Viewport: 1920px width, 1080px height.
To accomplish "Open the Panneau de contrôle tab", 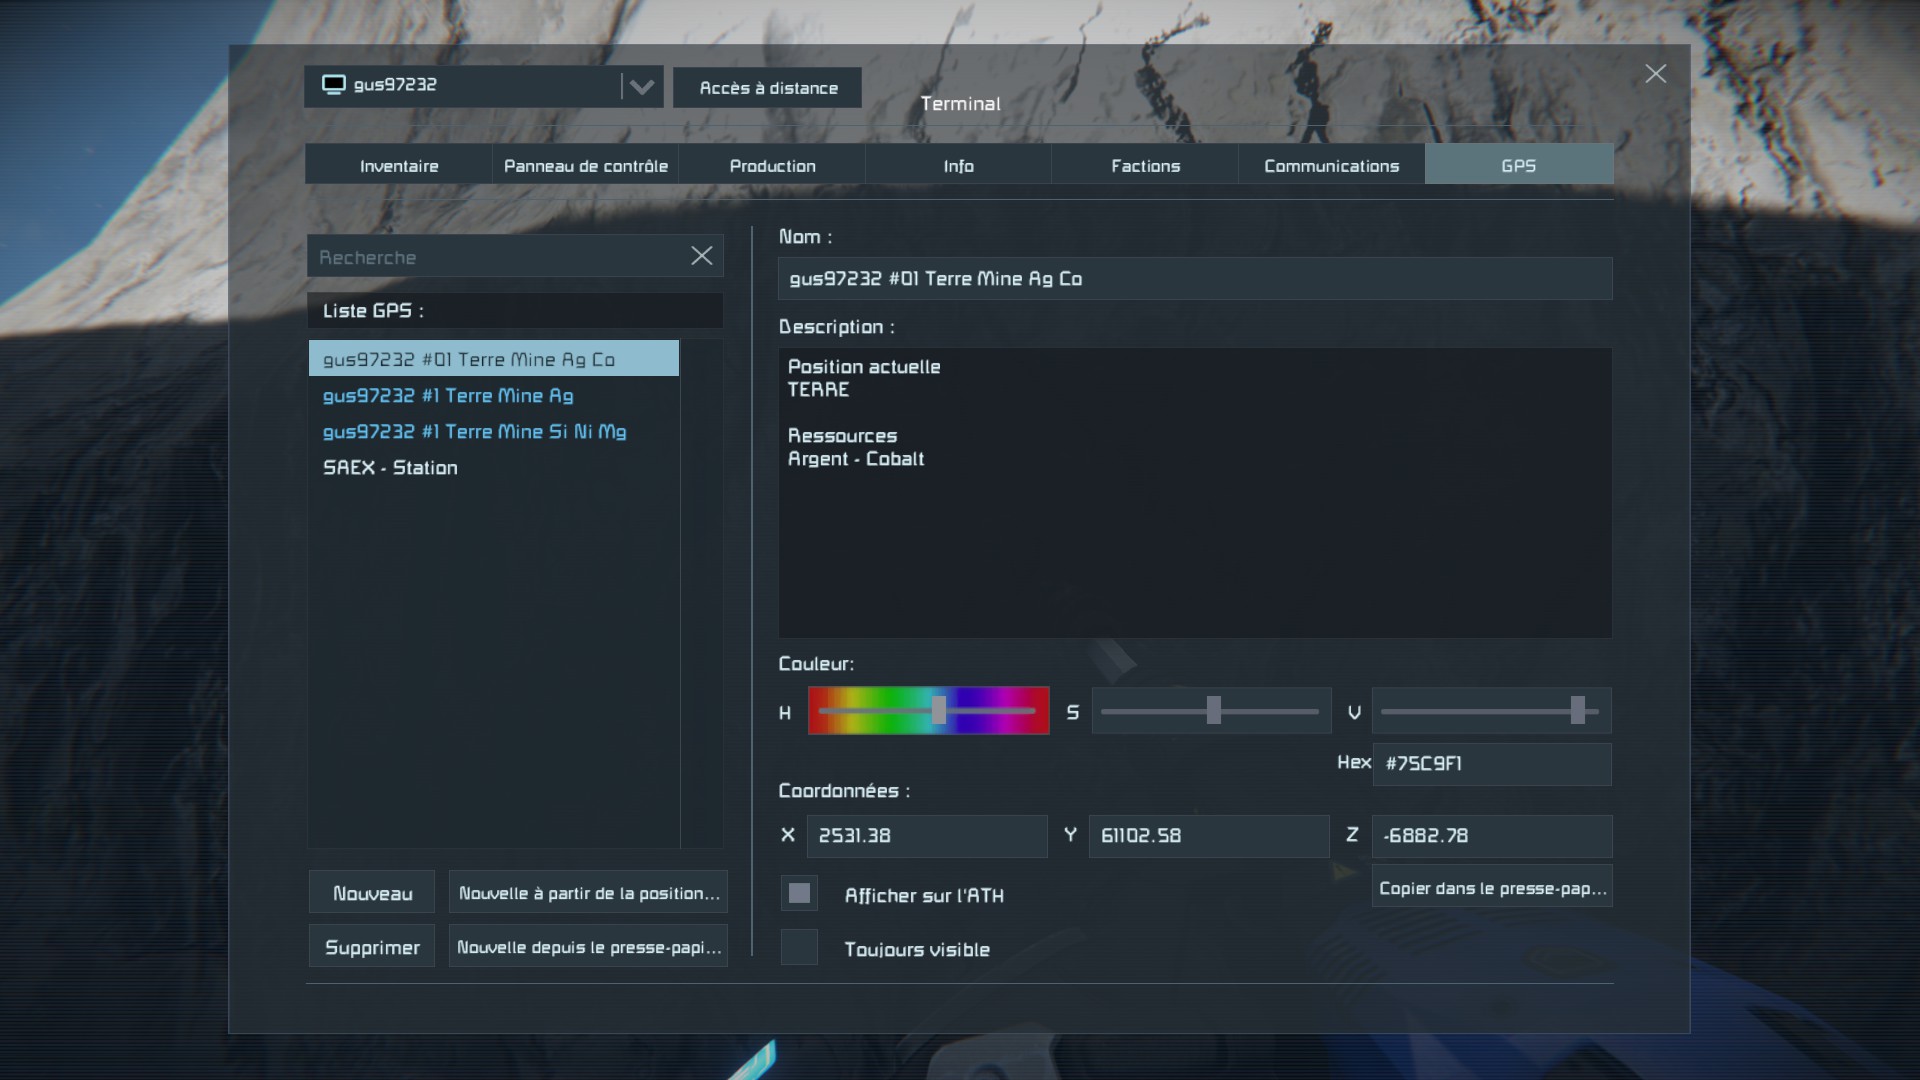I will 585,166.
